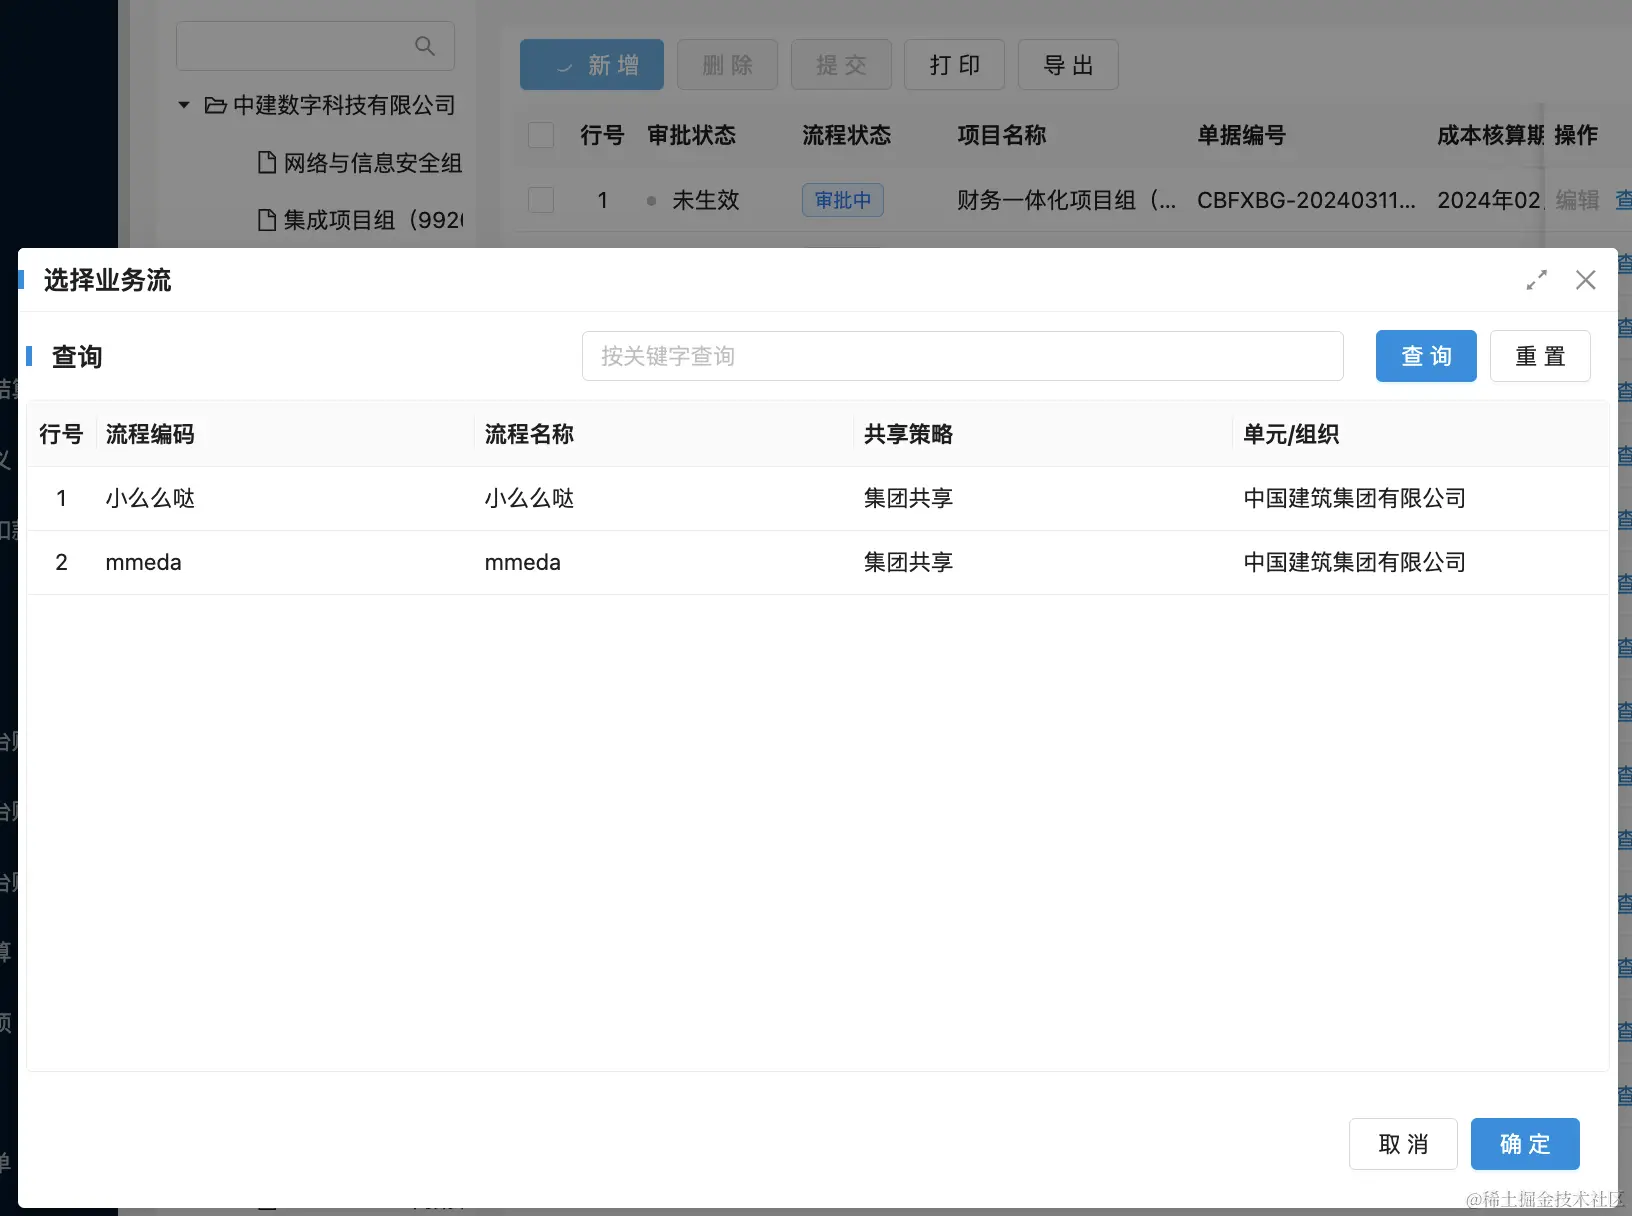Click the 导出 export button in the toolbar
The image size is (1632, 1216).
[1067, 64]
